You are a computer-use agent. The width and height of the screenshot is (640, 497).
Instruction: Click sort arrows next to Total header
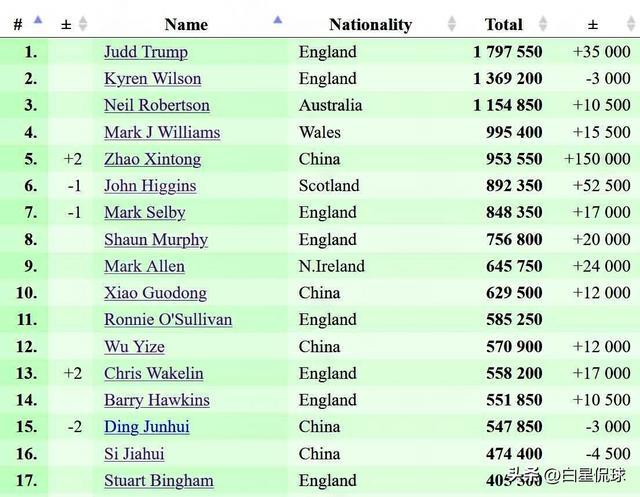point(543,24)
